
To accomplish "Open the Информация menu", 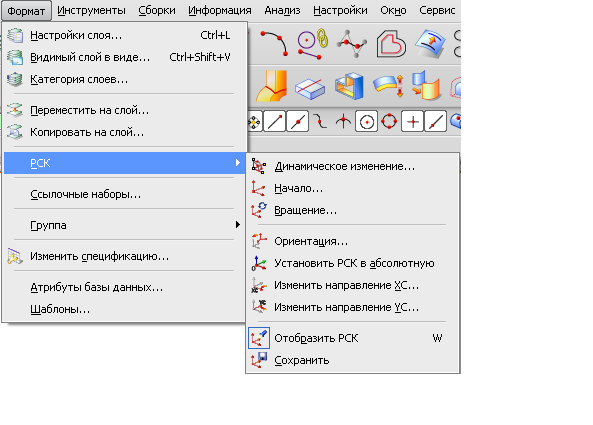I will pyautogui.click(x=220, y=11).
